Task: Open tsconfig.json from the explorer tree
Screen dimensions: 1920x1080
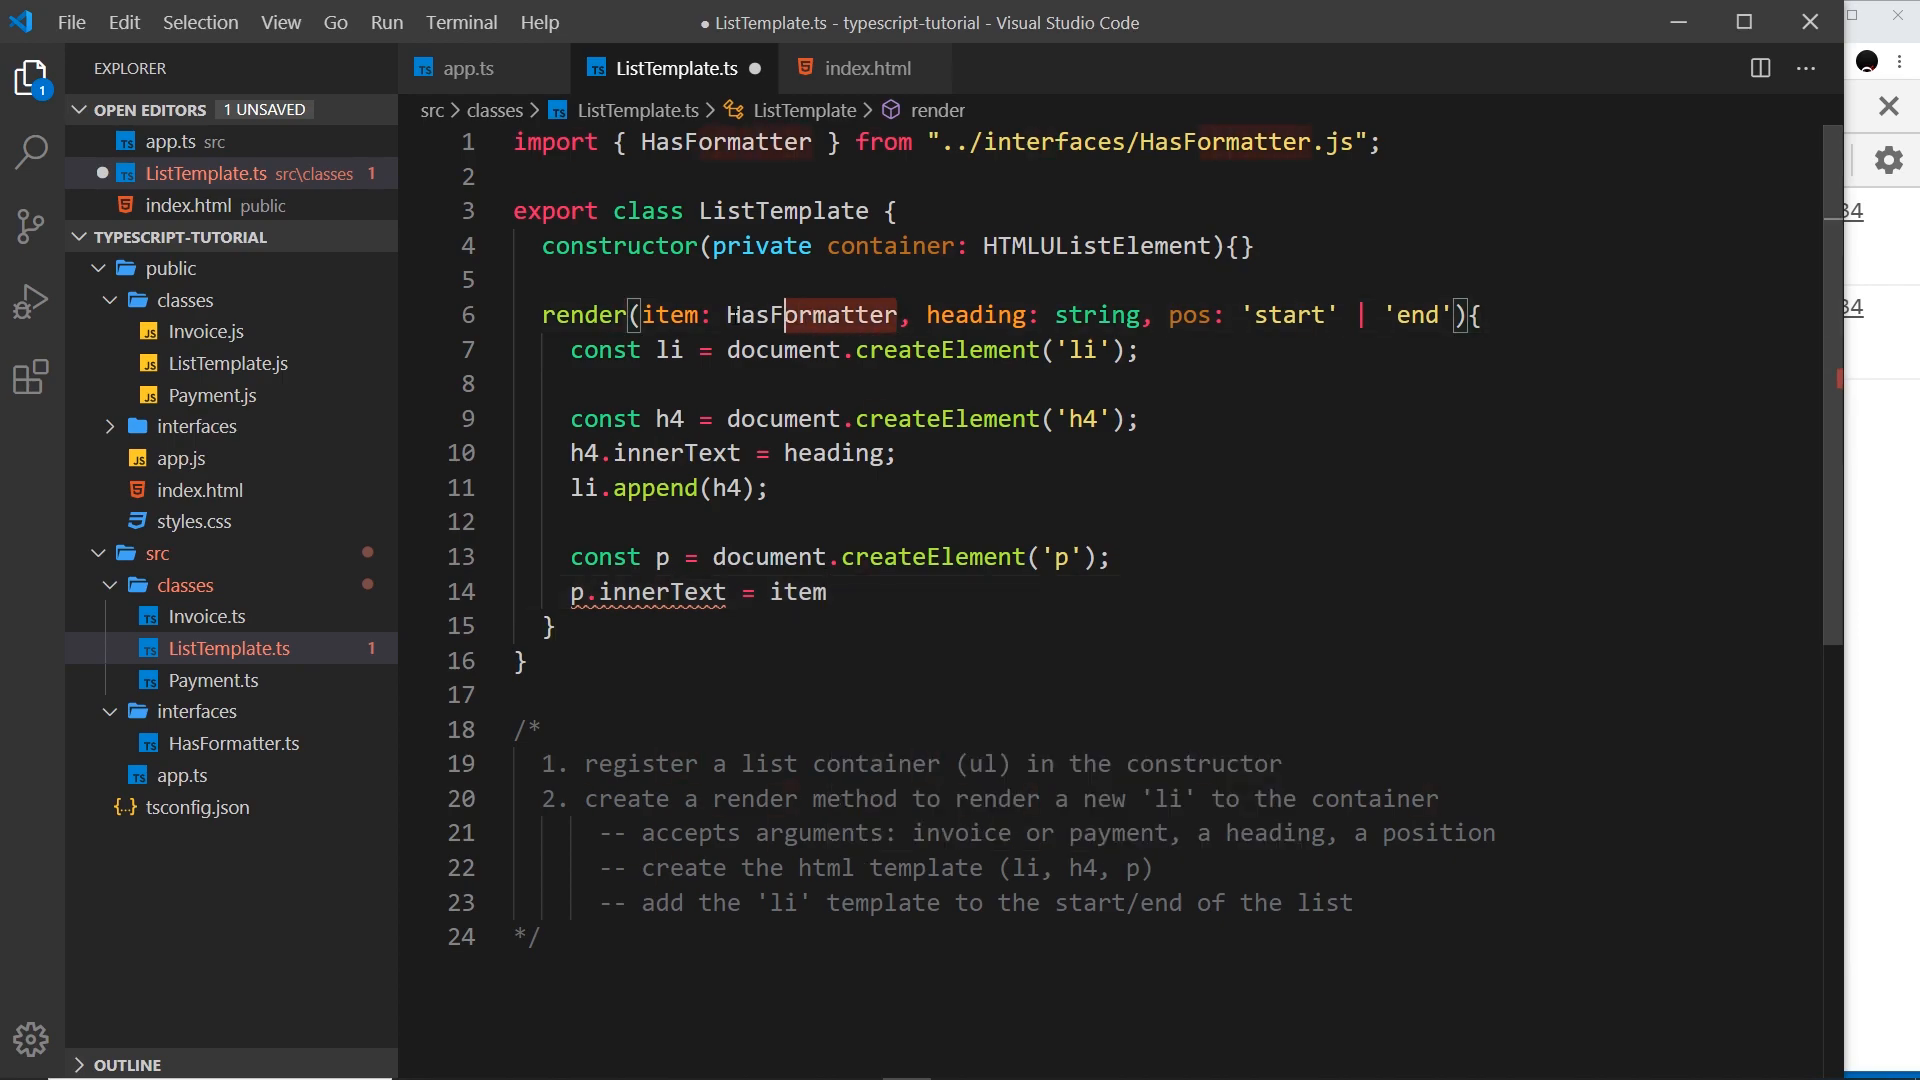Action: tap(197, 807)
